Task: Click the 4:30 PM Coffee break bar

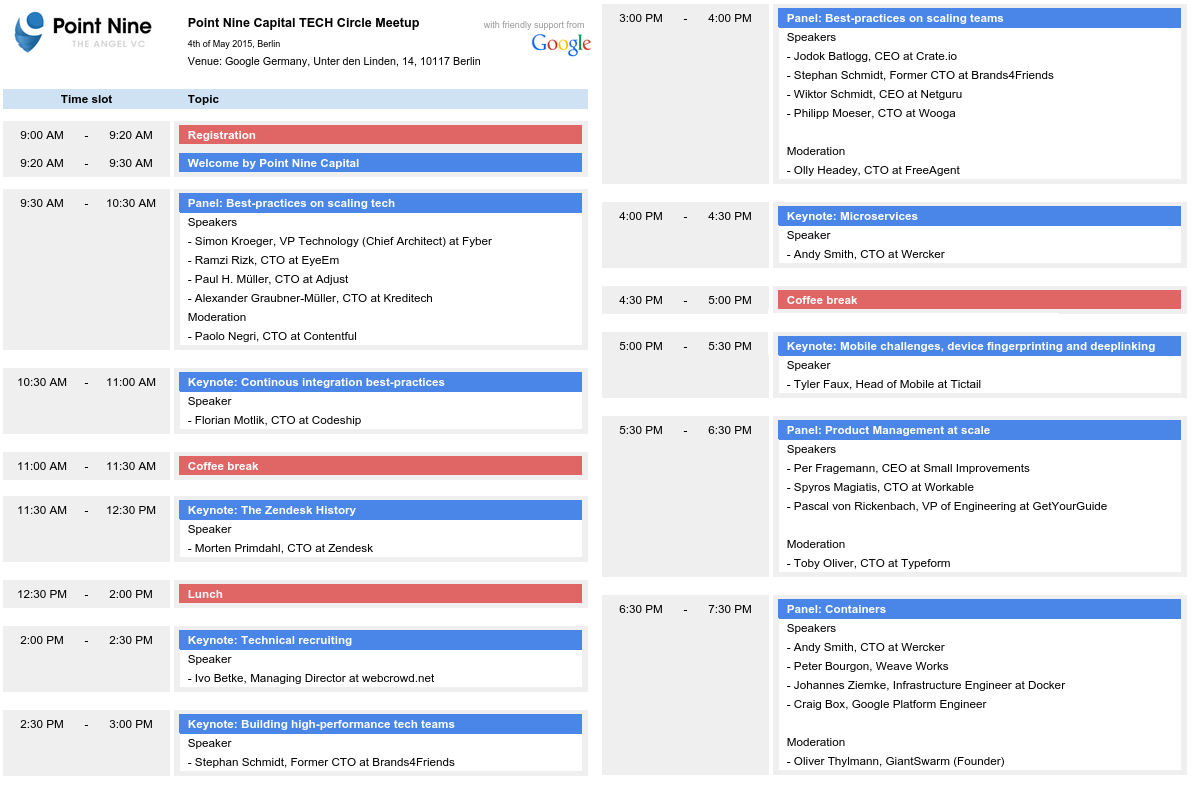Action: [x=979, y=300]
